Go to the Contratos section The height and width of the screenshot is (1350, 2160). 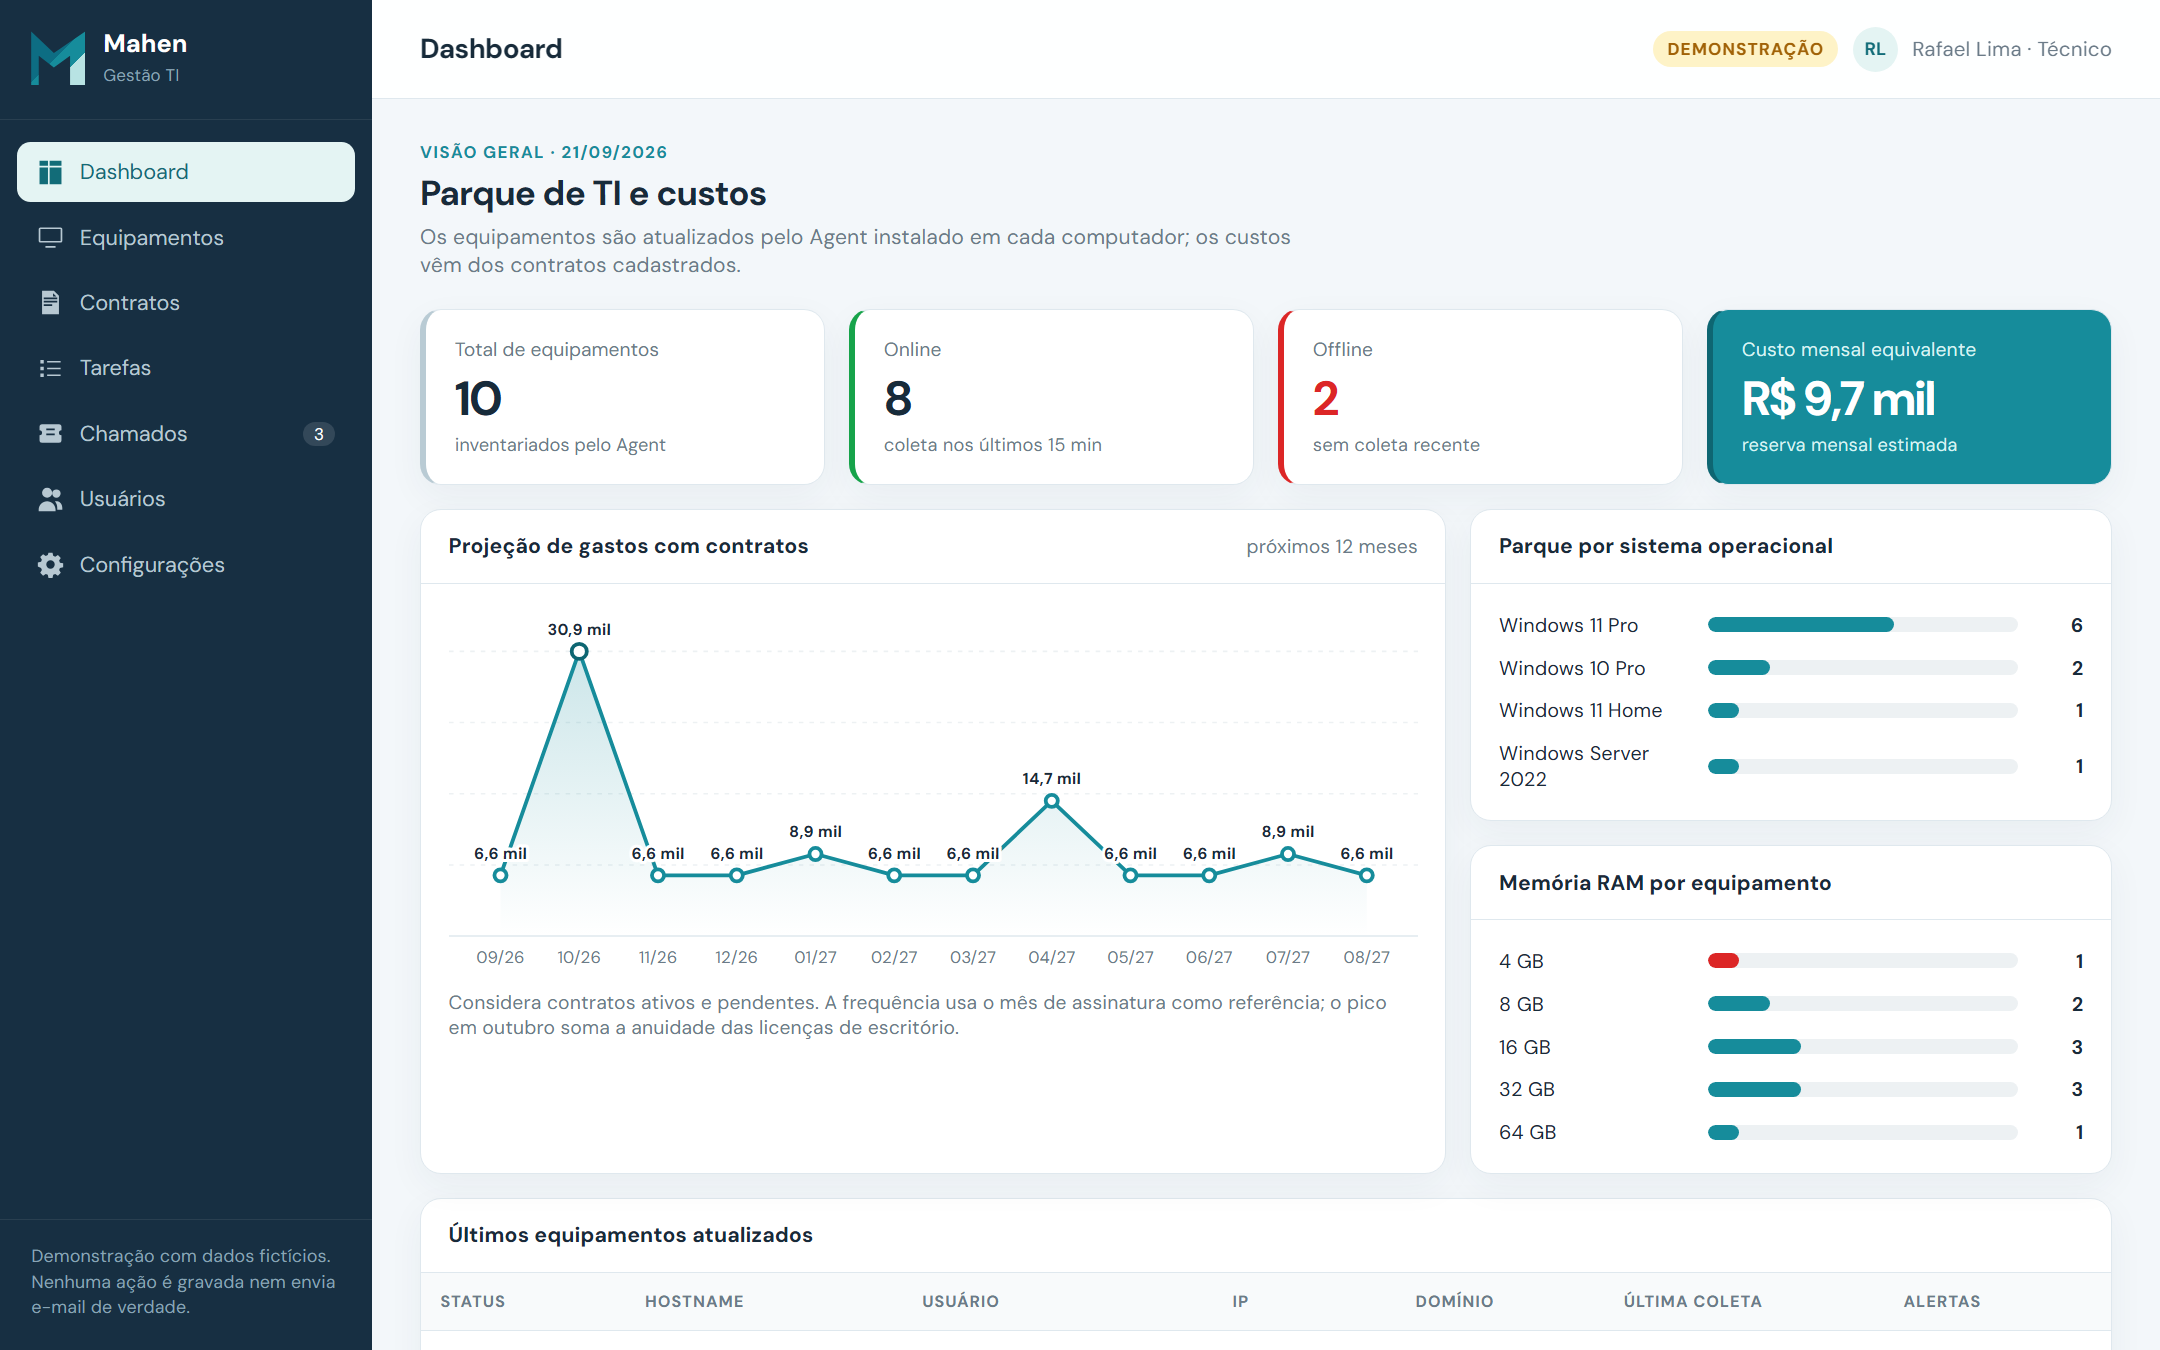186,303
